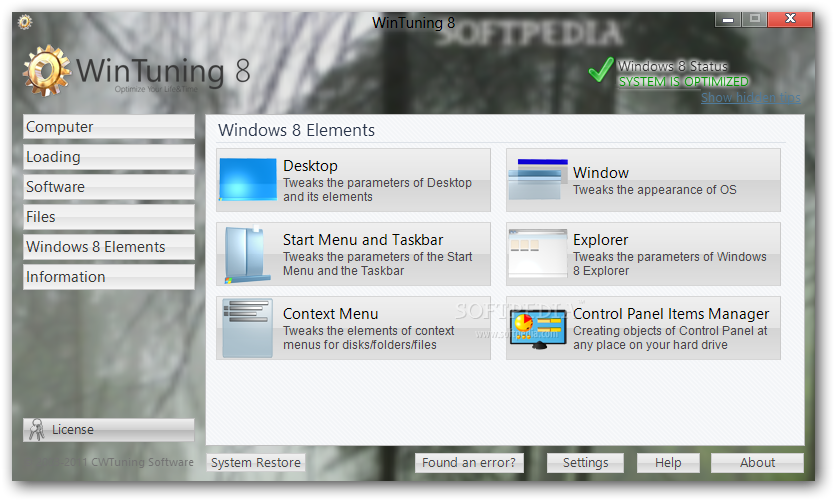This screenshot has width=835, height=501.
Task: Click the small gear icon in title bar
Action: pyautogui.click(x=24, y=22)
